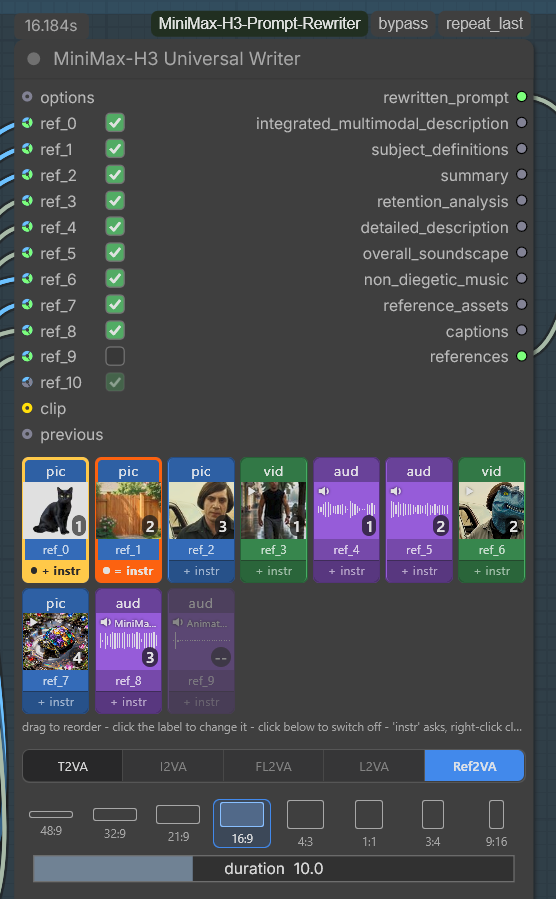Click the non_diegetic_music output socket
Screen dimensions: 556x899
[522, 279]
